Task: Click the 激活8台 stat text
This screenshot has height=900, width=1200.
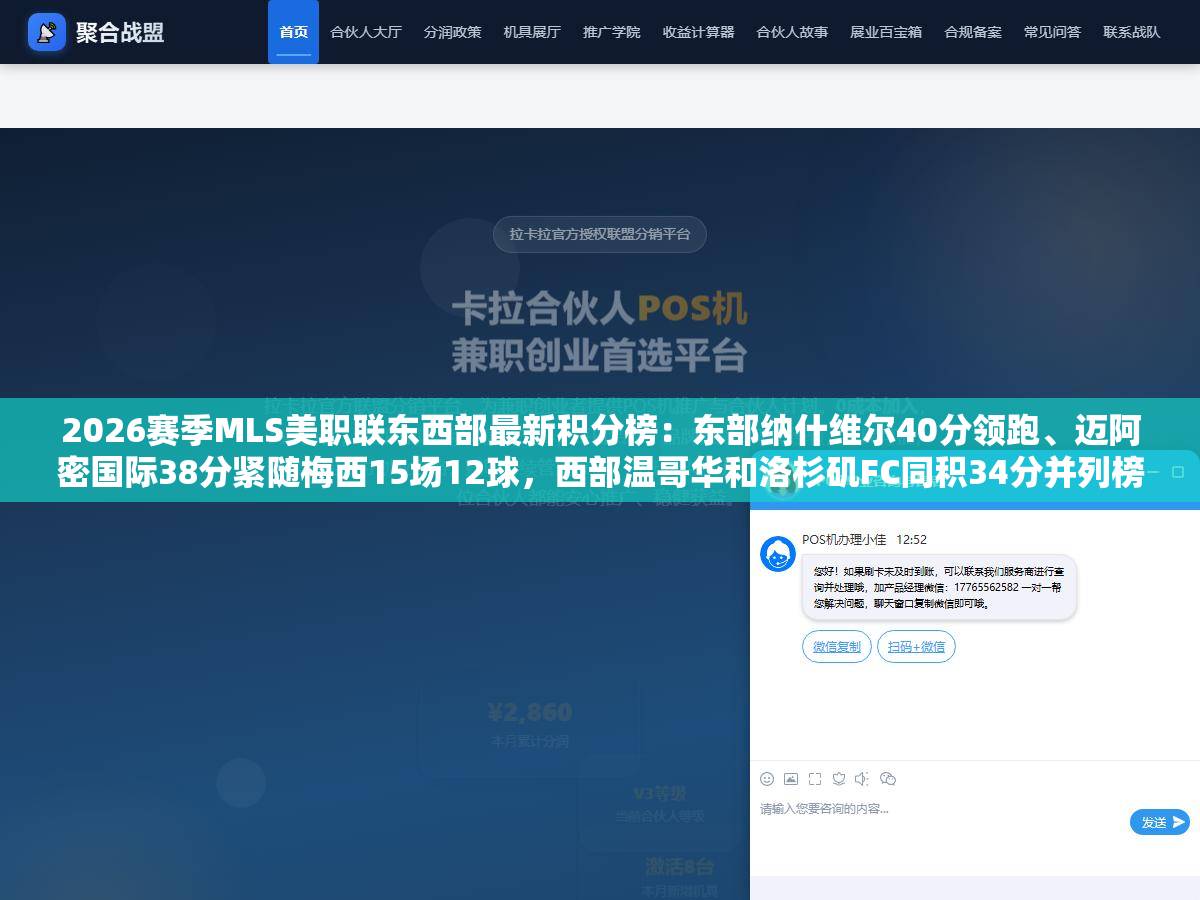Action: click(x=679, y=865)
